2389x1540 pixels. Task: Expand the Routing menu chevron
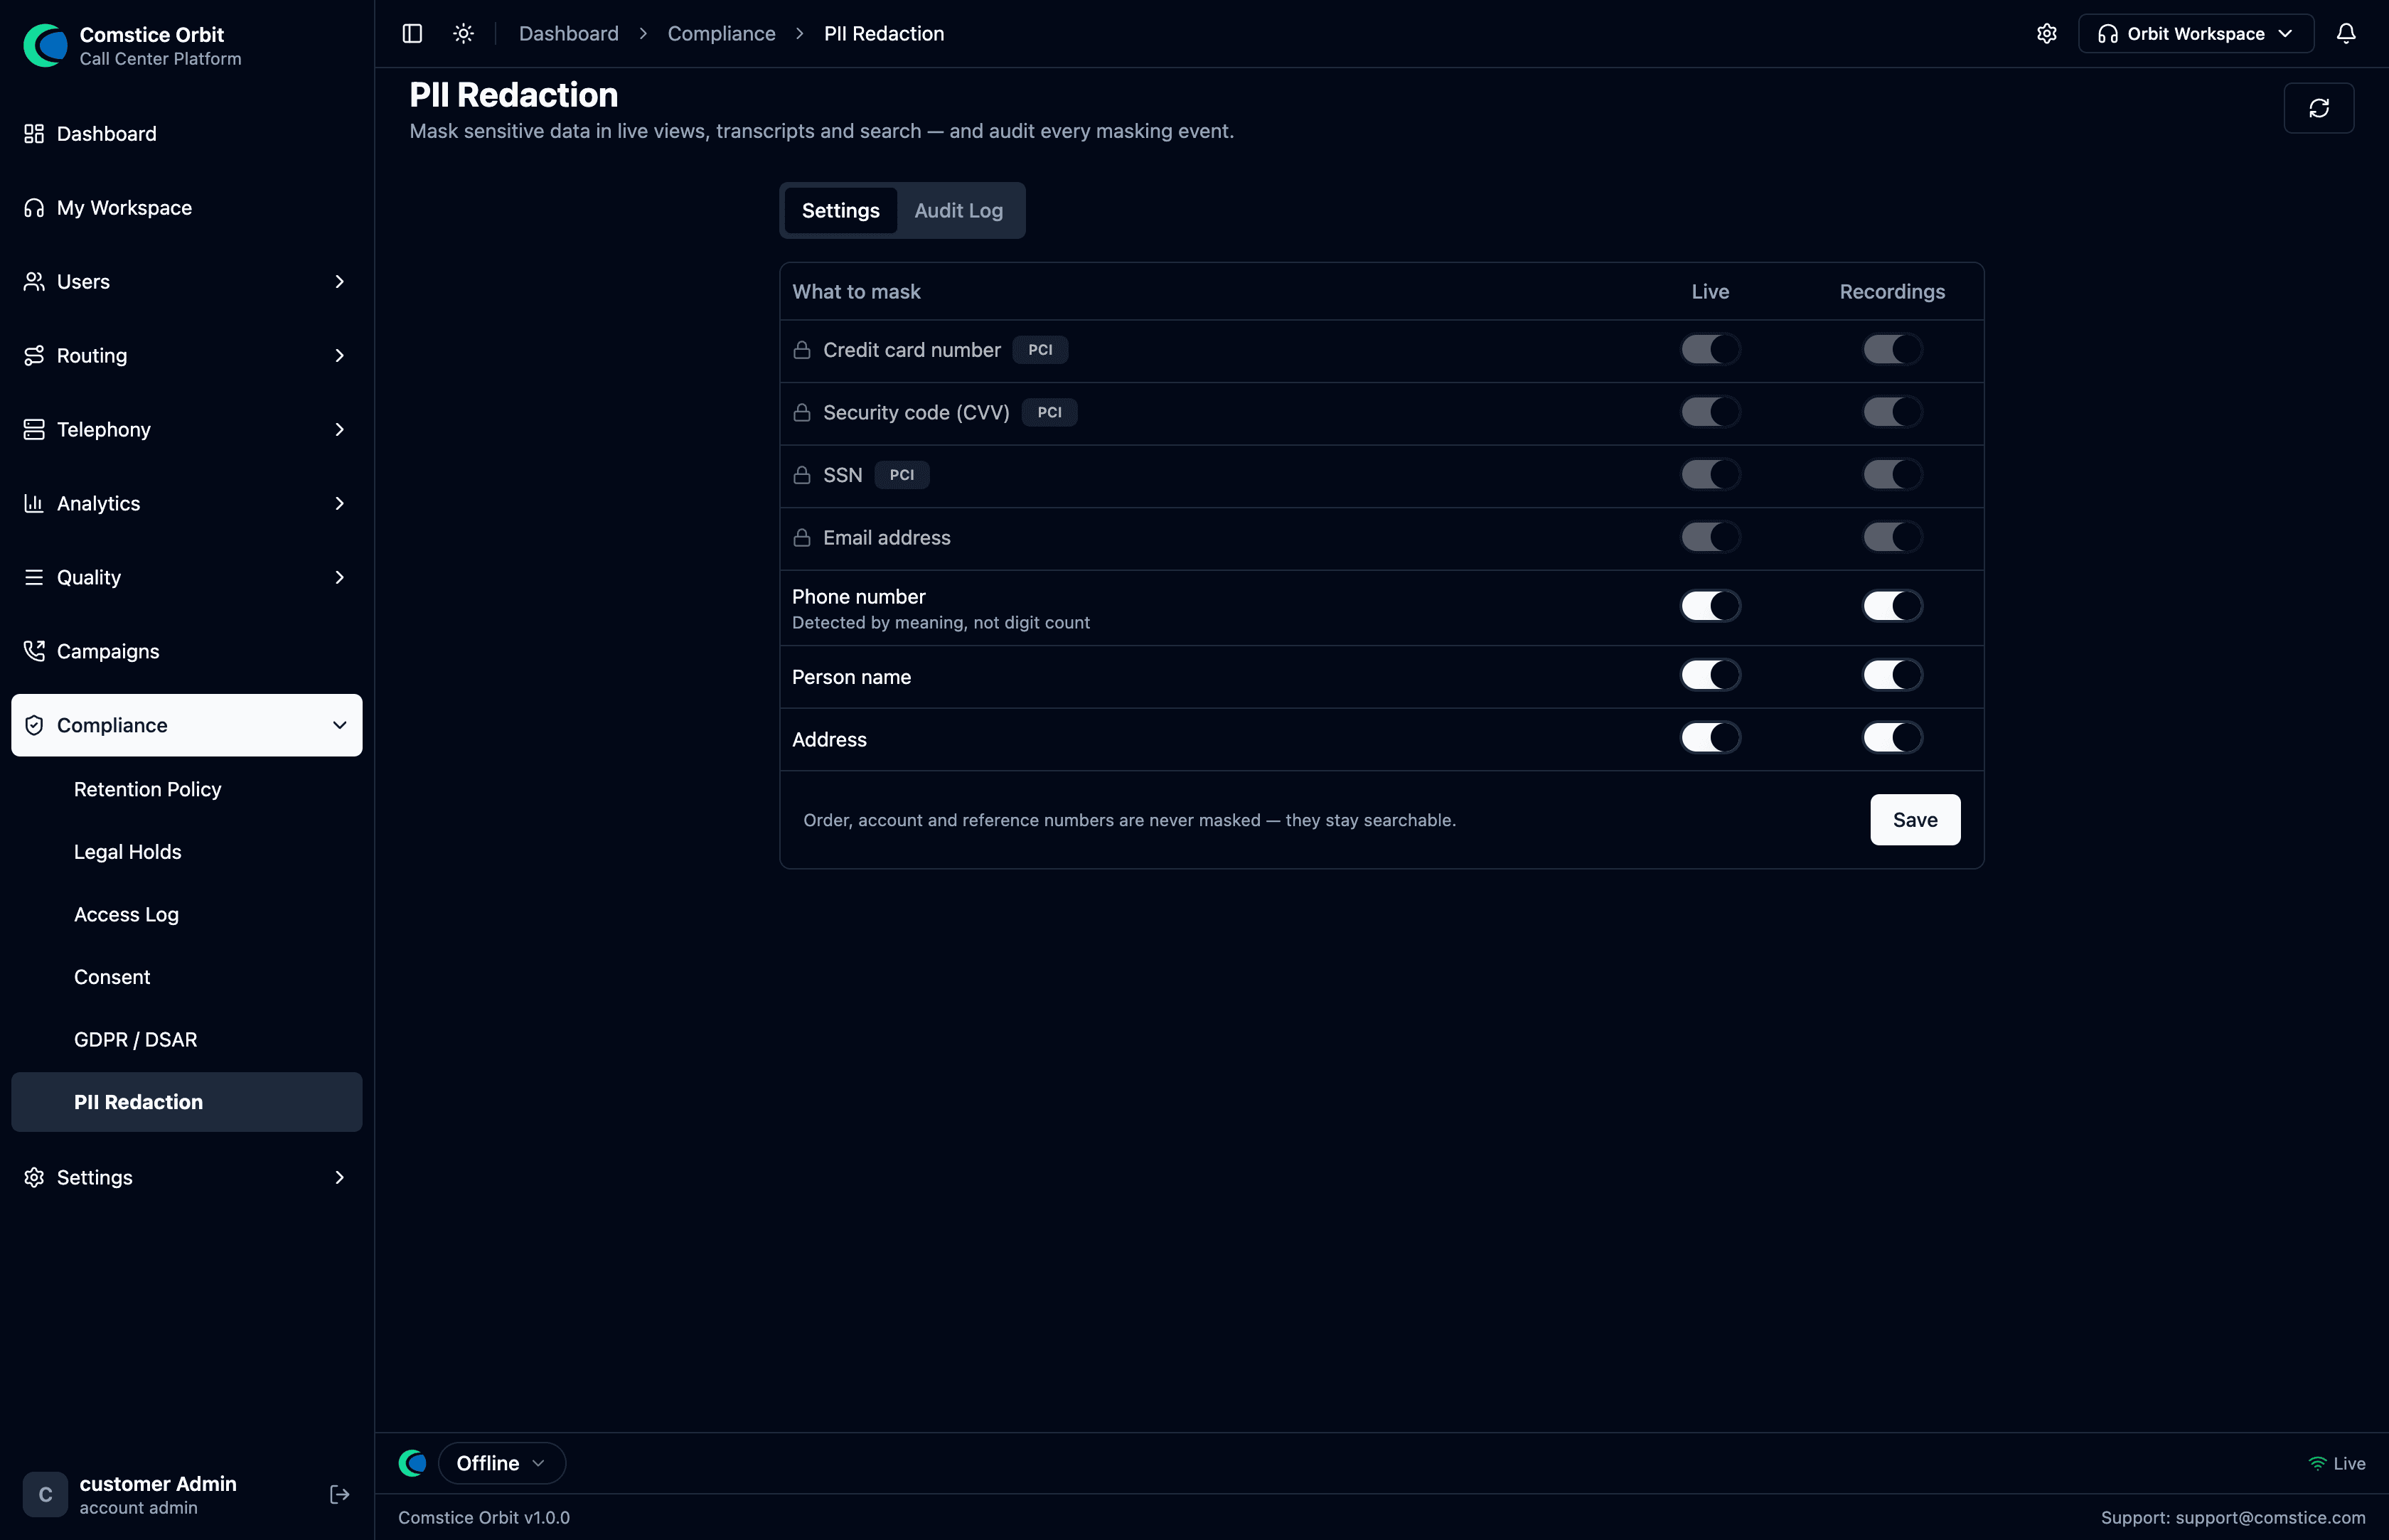click(x=339, y=356)
